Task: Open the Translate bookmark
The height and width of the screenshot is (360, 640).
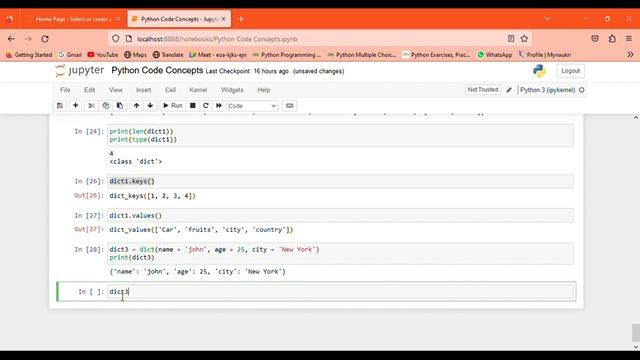Action: [x=168, y=55]
